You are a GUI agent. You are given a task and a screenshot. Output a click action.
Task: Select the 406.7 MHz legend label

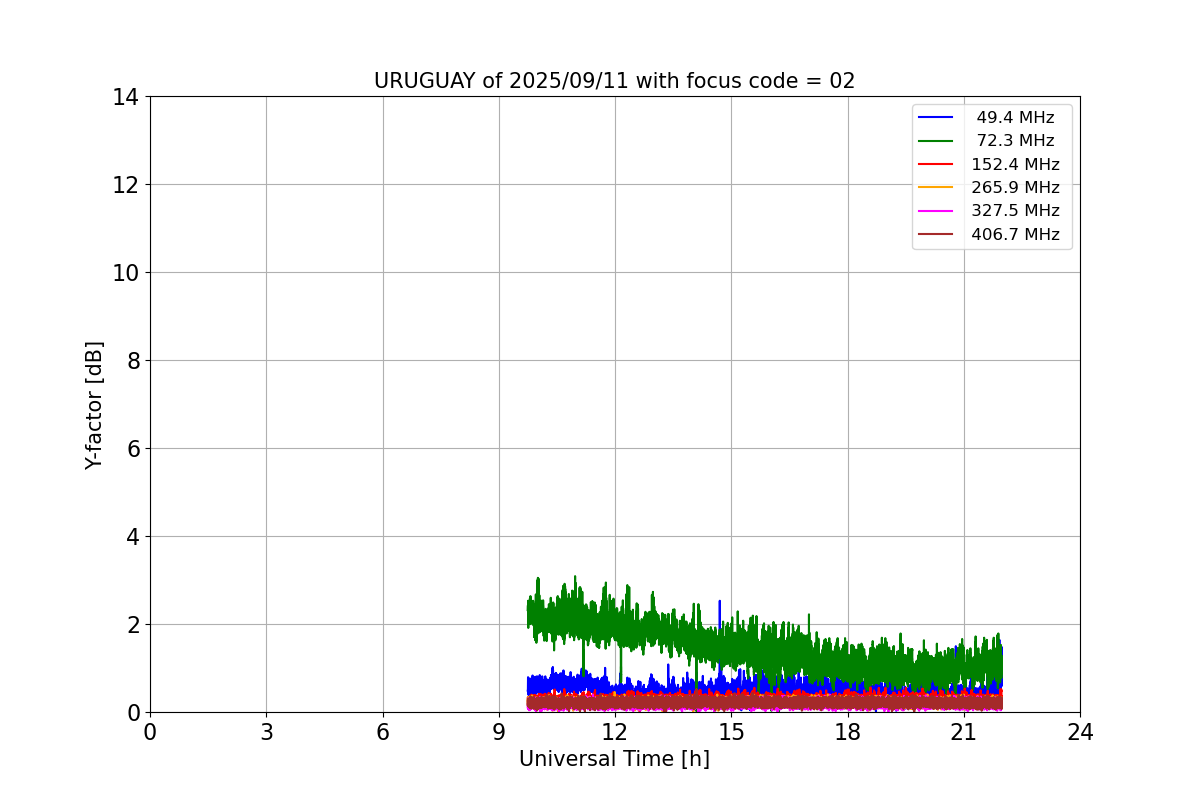click(x=1015, y=234)
